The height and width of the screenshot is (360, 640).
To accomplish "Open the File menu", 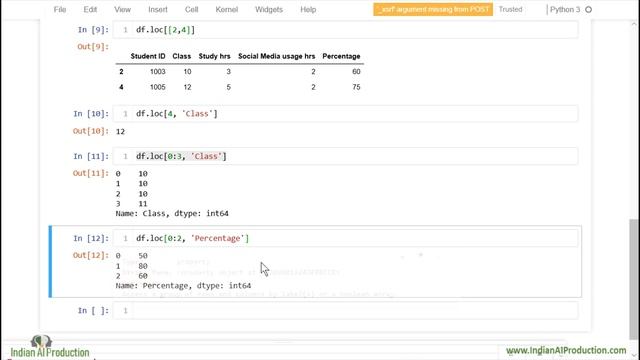I will [60, 9].
